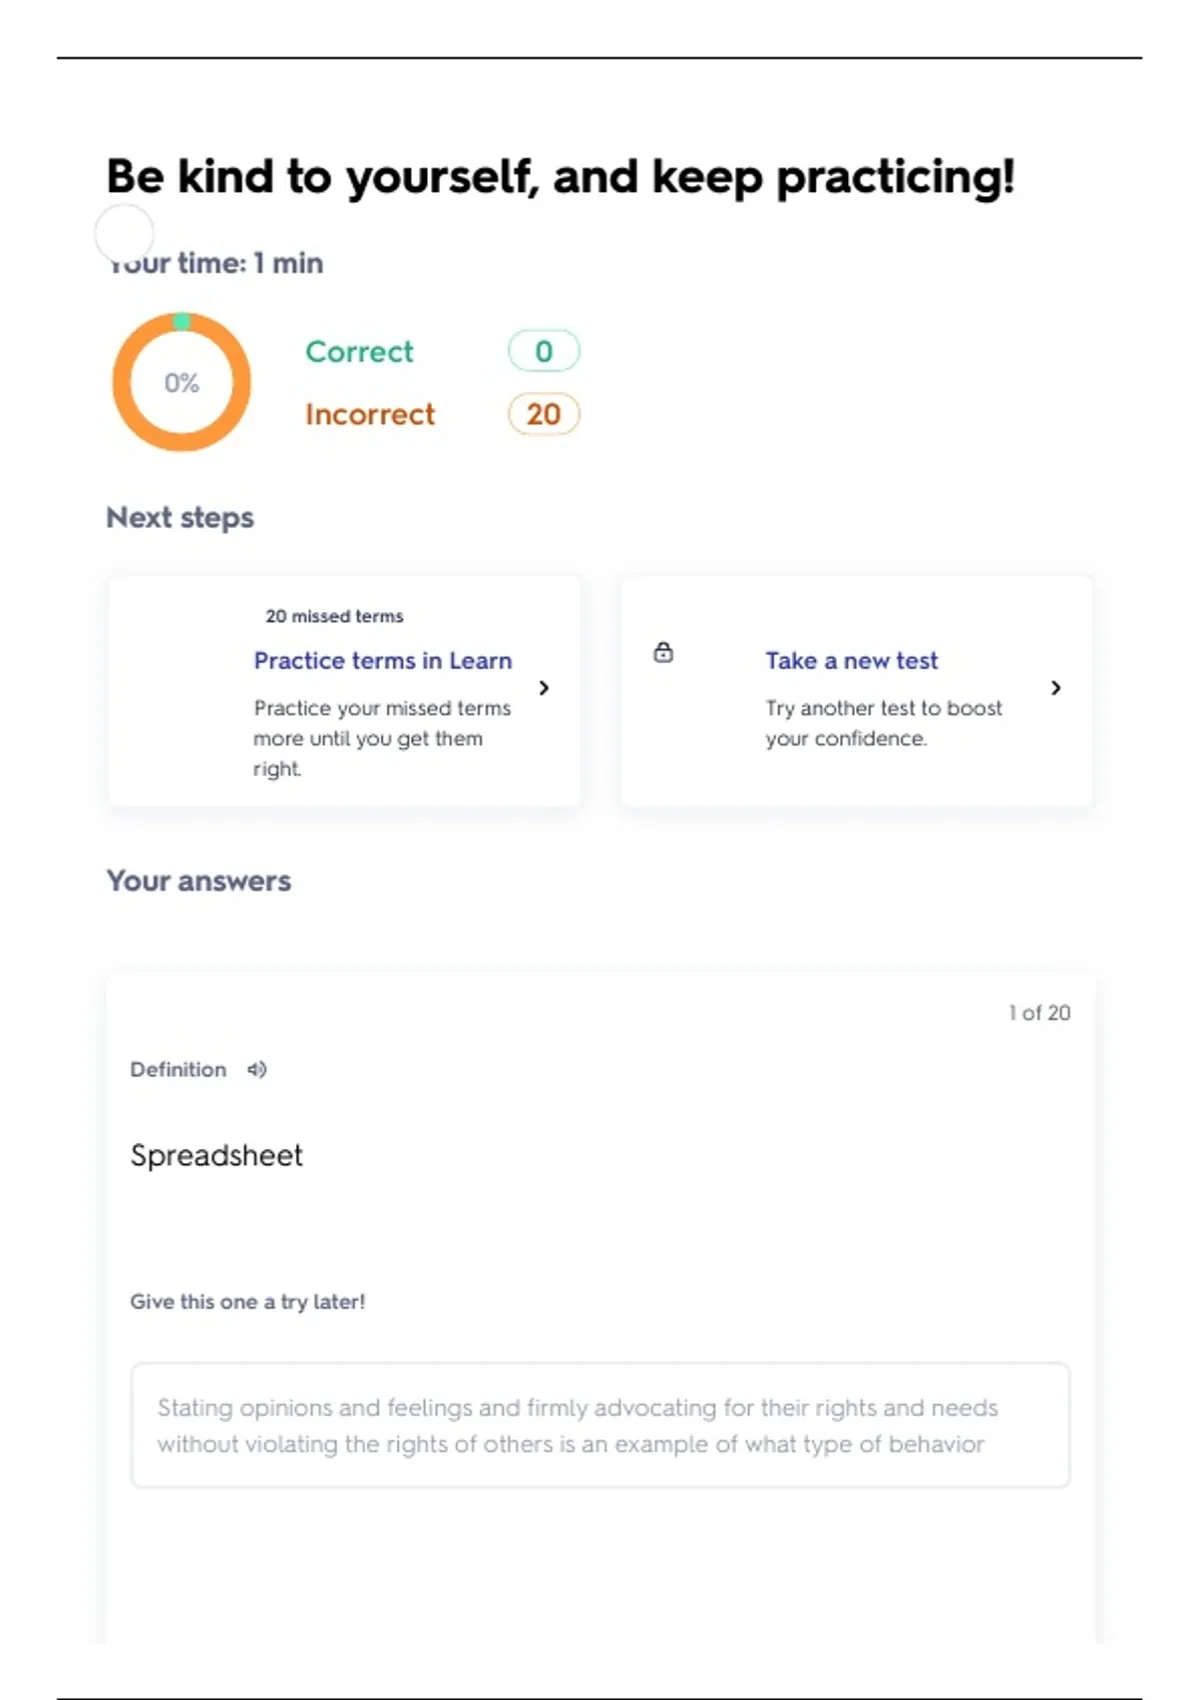Click the faint circle near Your time
The width and height of the screenshot is (1200, 1700).
point(124,233)
